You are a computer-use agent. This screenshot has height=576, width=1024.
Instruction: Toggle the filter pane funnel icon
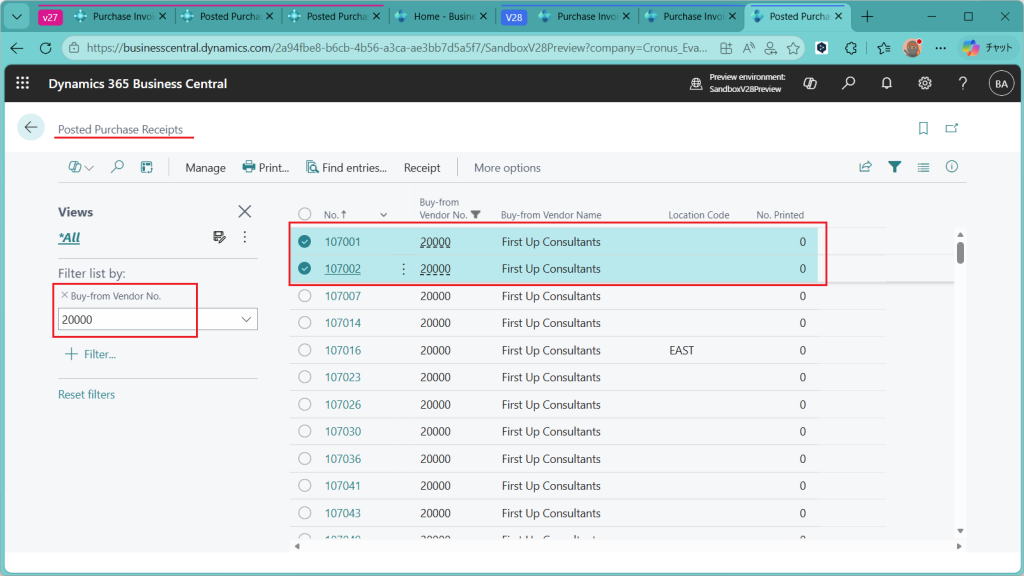[895, 168]
